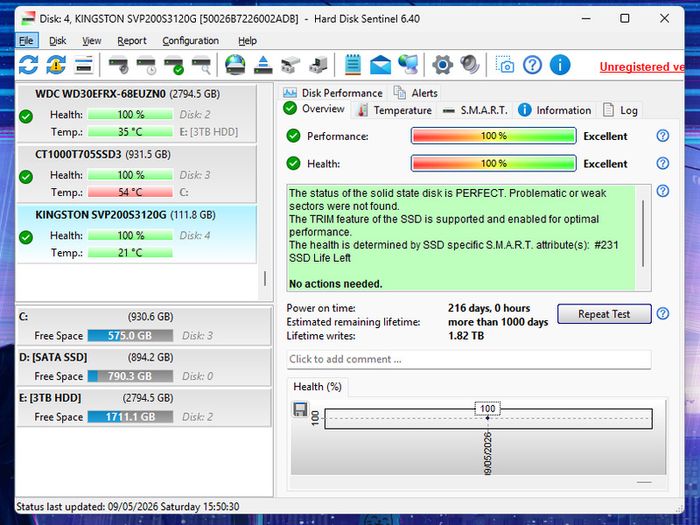Screen dimensions: 700x525
Task: Open the gear configuration icon
Action: click(x=442, y=65)
